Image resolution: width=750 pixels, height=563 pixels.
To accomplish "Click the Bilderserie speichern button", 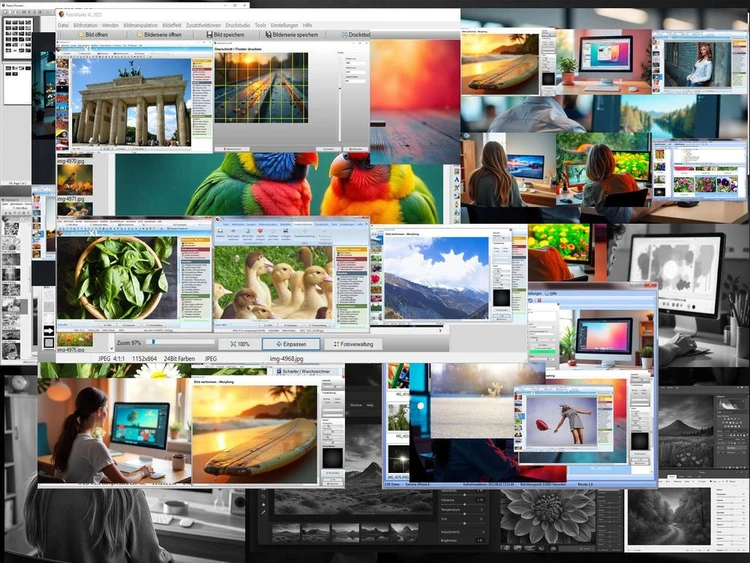I will [291, 34].
